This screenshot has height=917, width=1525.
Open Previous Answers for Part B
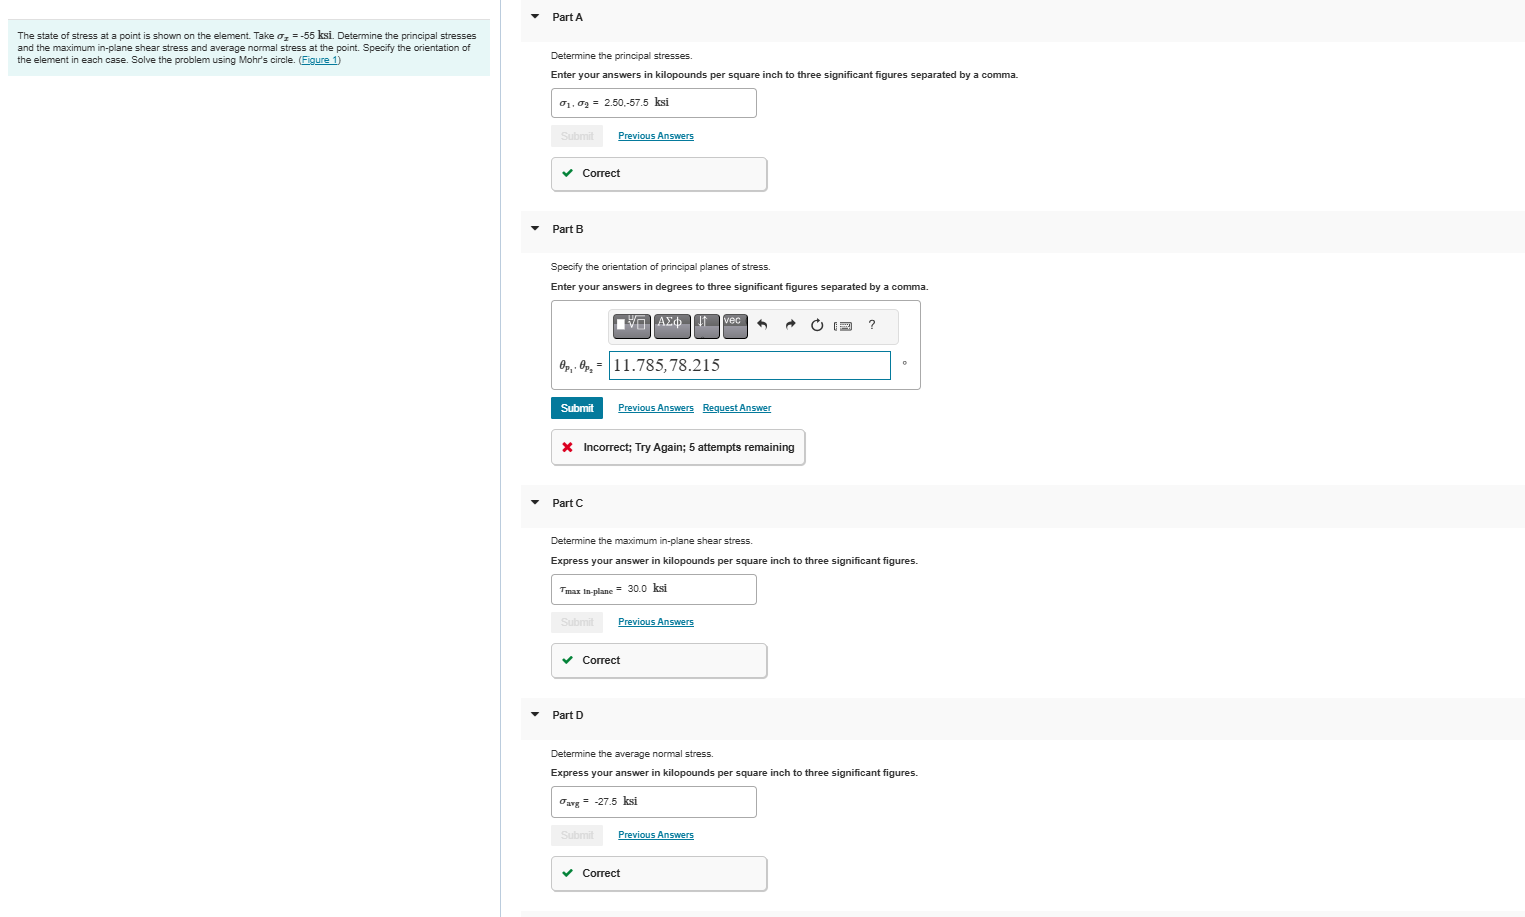click(x=656, y=408)
